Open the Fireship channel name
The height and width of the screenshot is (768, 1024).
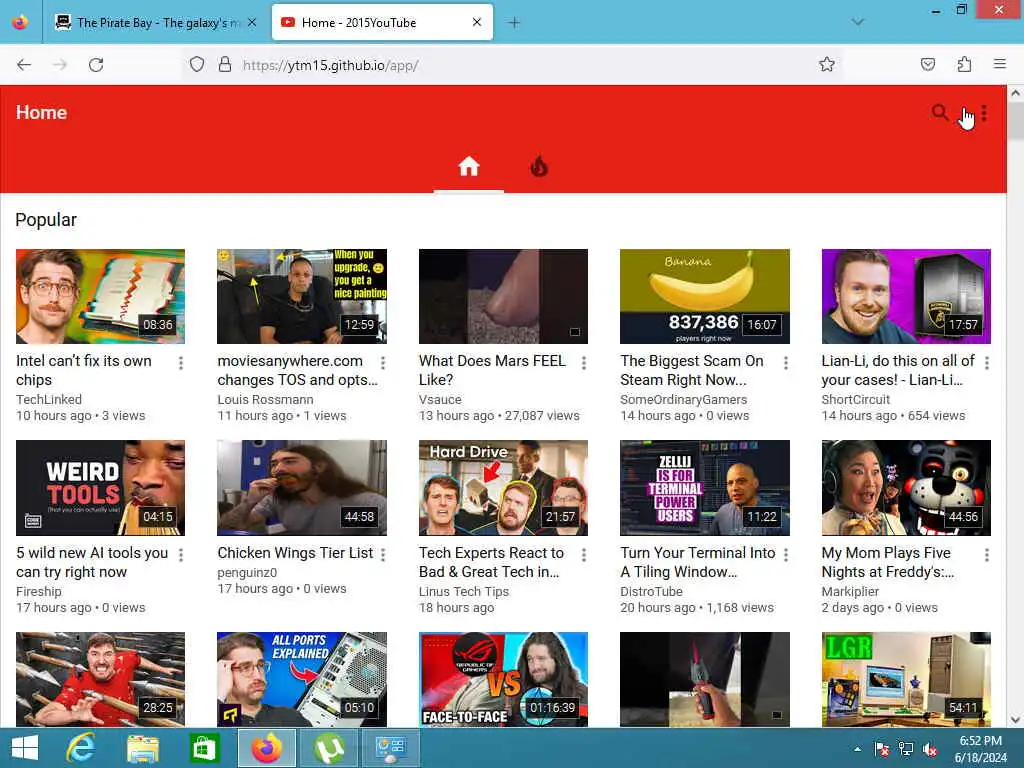click(39, 592)
